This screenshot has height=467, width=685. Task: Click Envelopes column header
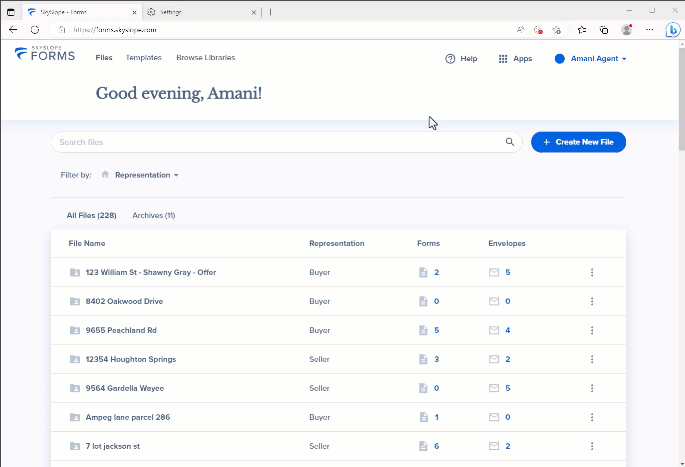507,243
